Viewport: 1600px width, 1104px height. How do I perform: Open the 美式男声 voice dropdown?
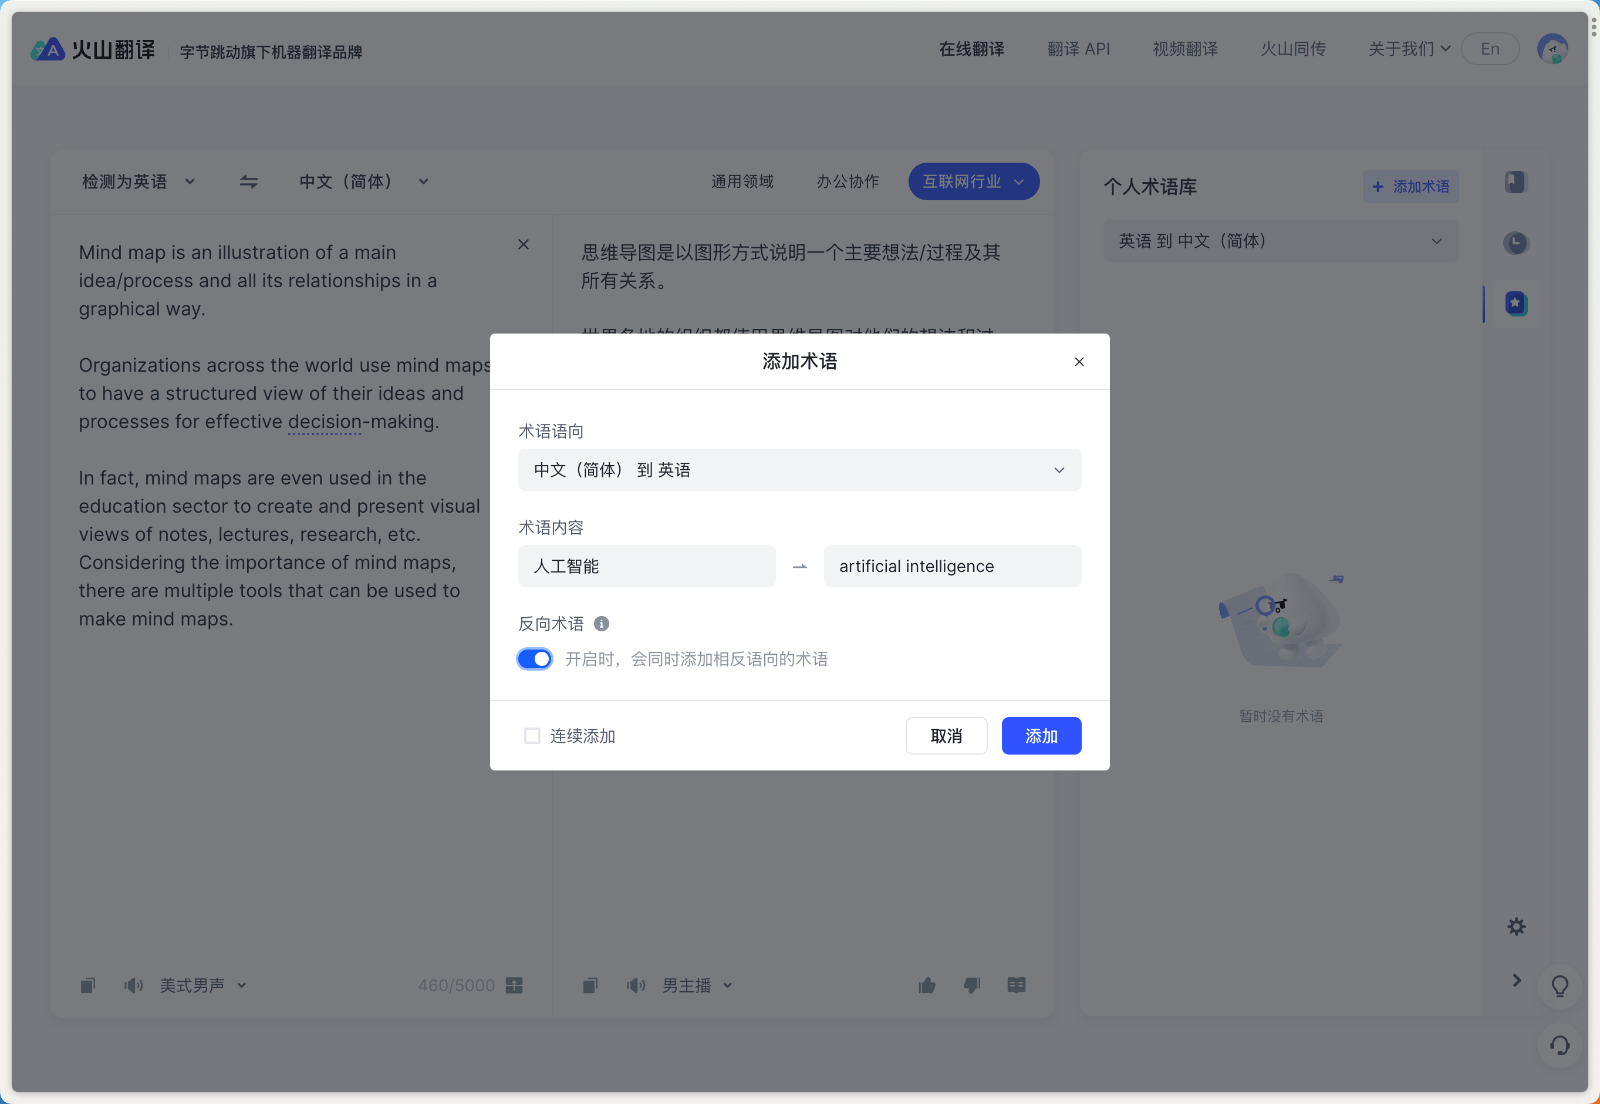tap(203, 986)
